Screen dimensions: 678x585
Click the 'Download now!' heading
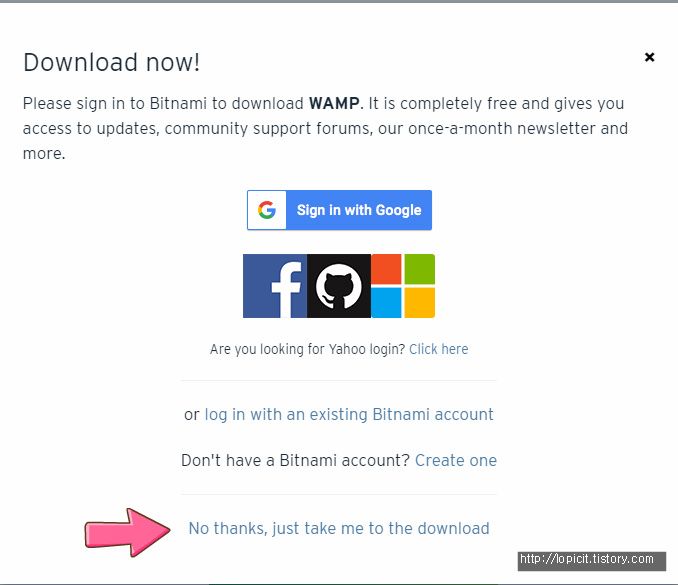(112, 62)
